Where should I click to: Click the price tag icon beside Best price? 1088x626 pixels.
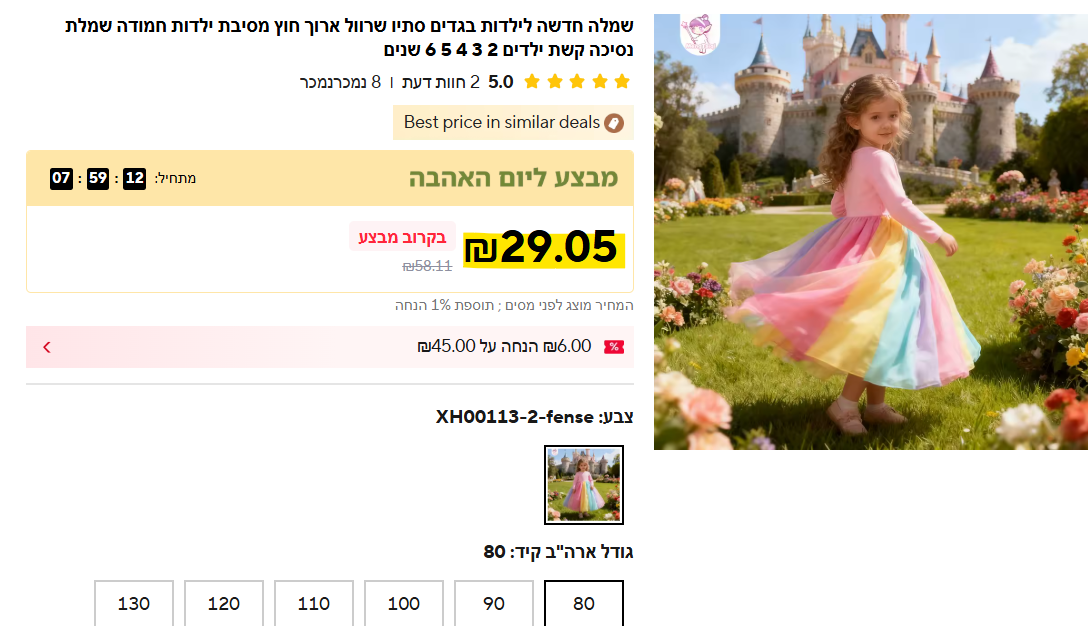[614, 124]
